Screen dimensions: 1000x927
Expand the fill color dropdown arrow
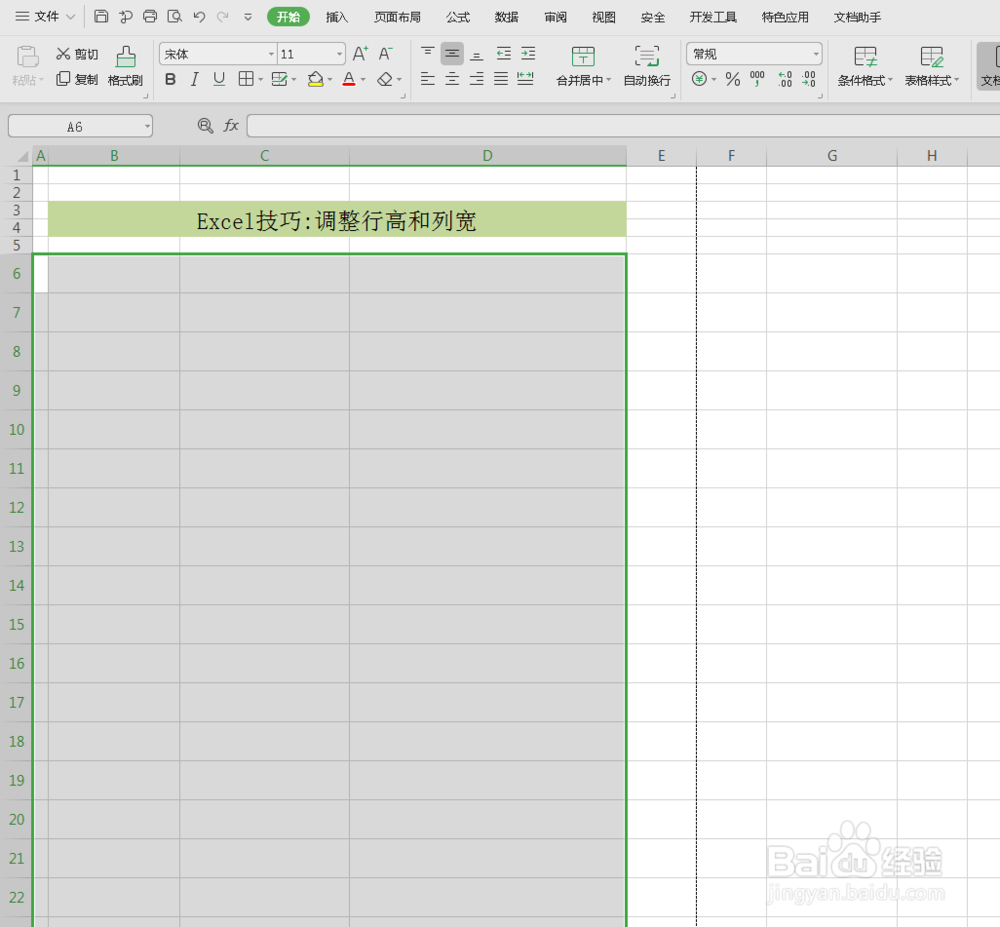(330, 80)
